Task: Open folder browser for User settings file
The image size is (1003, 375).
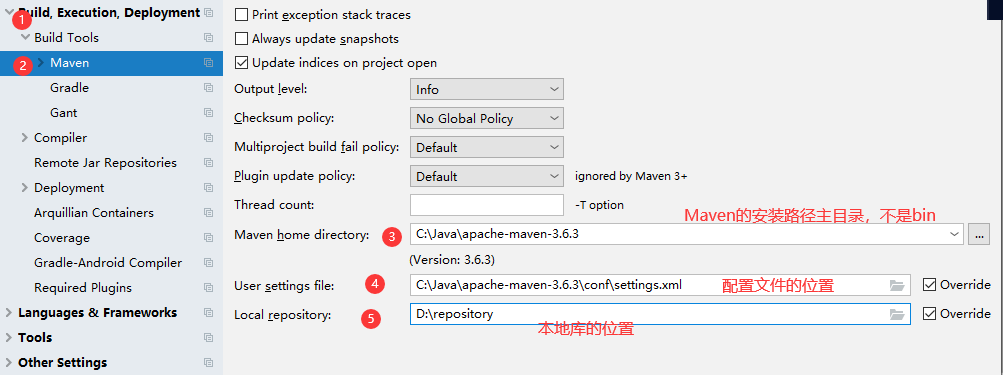Action: click(897, 285)
